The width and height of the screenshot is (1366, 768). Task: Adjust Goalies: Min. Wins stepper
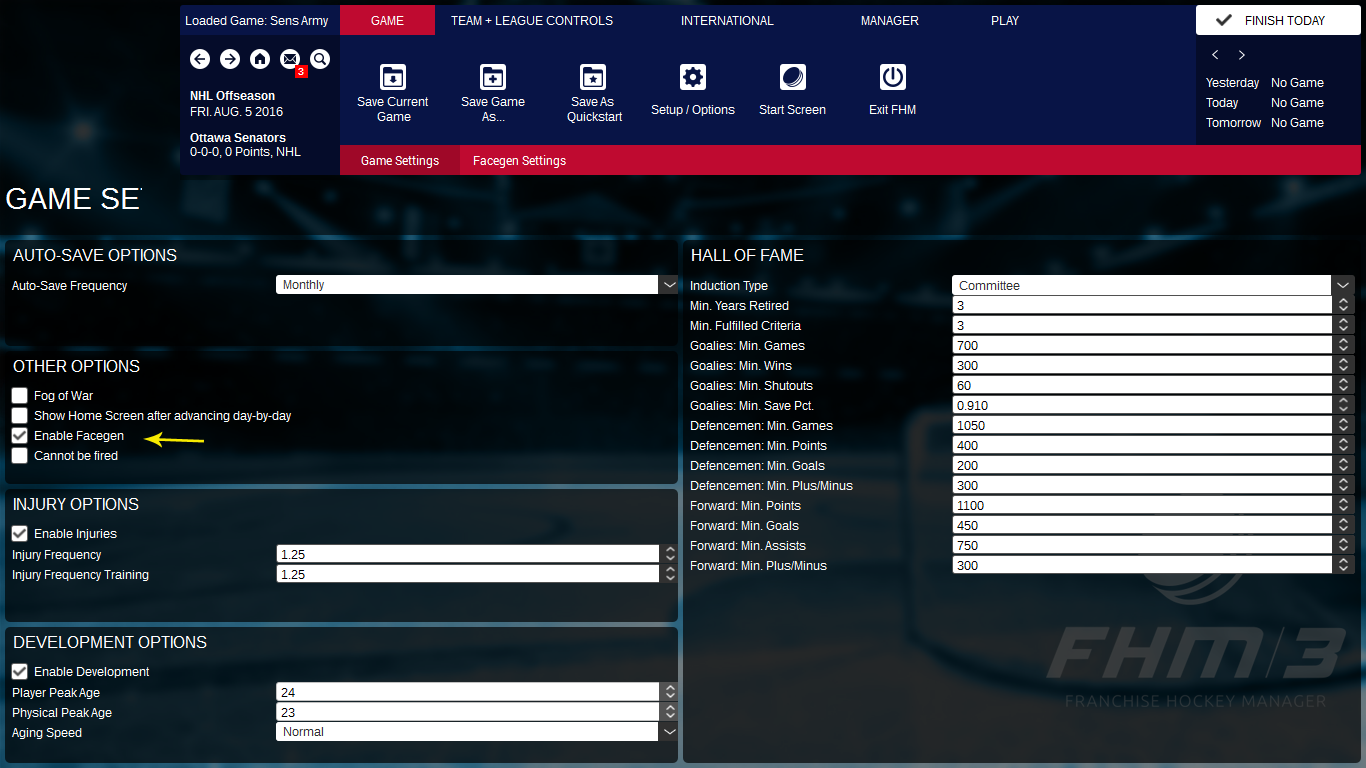pyautogui.click(x=1345, y=365)
